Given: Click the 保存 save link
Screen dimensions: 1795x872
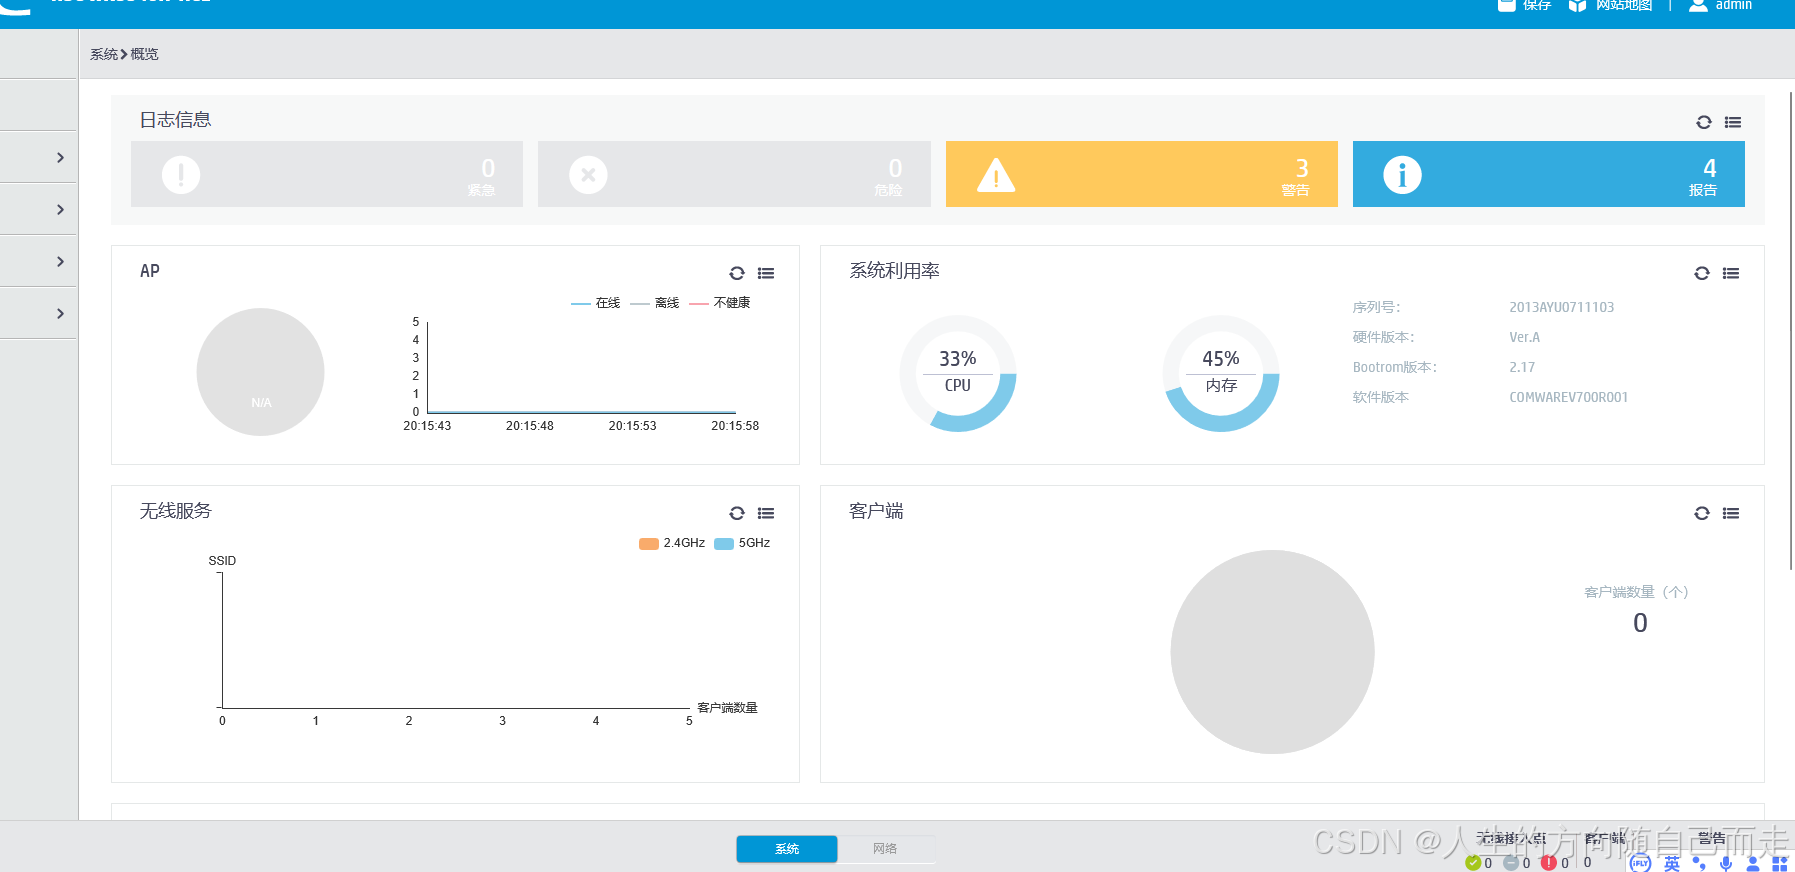Looking at the screenshot, I should [x=1537, y=5].
